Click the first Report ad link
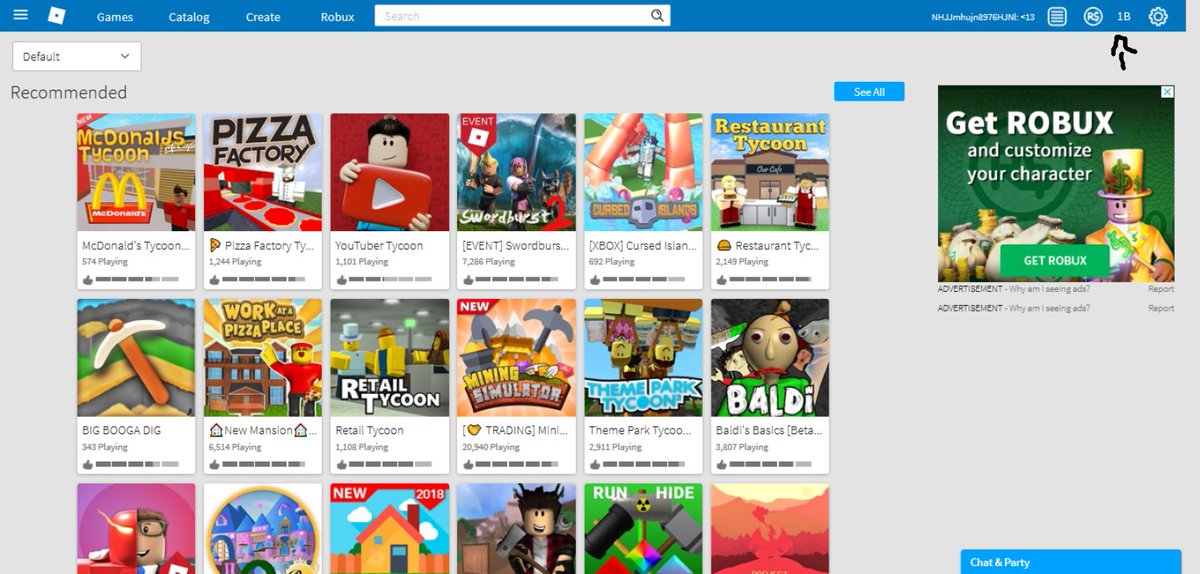This screenshot has height=574, width=1200. (1161, 289)
